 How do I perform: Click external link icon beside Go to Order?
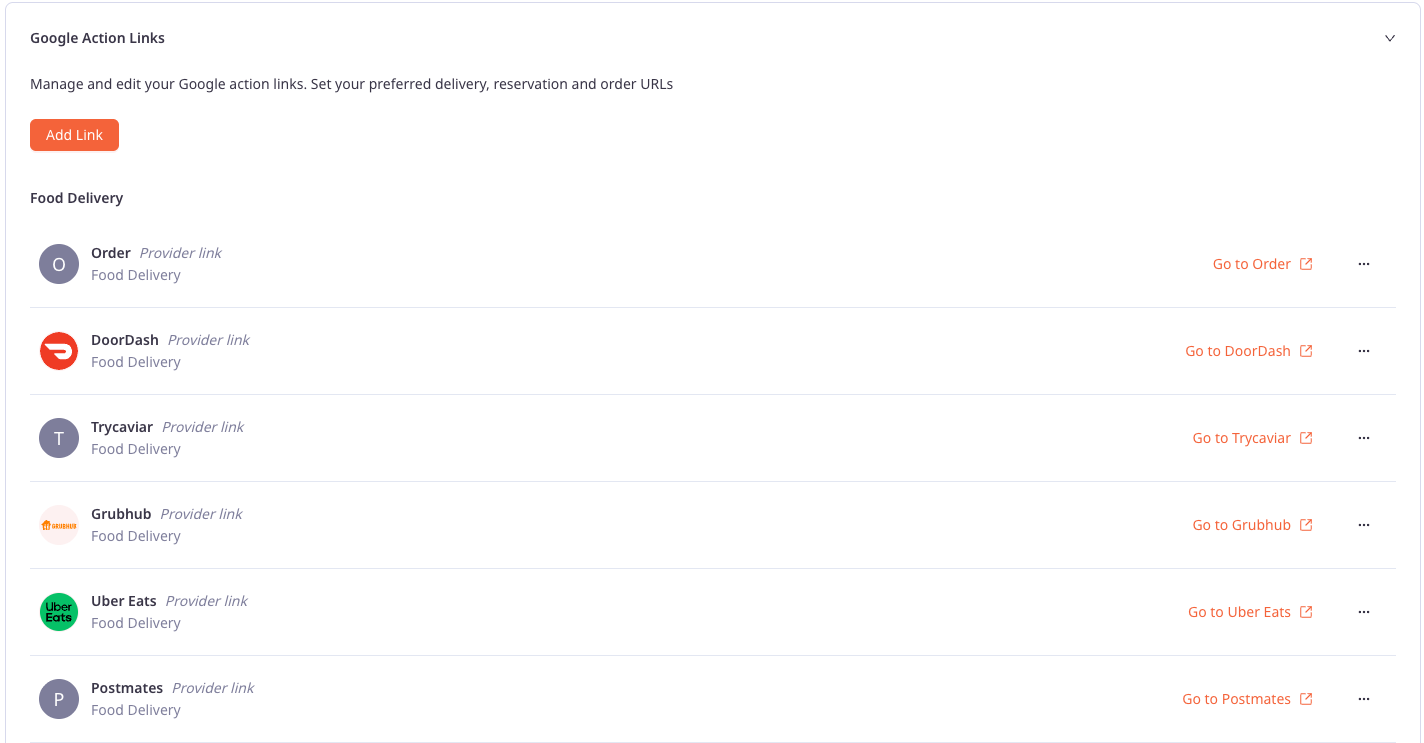coord(1306,264)
